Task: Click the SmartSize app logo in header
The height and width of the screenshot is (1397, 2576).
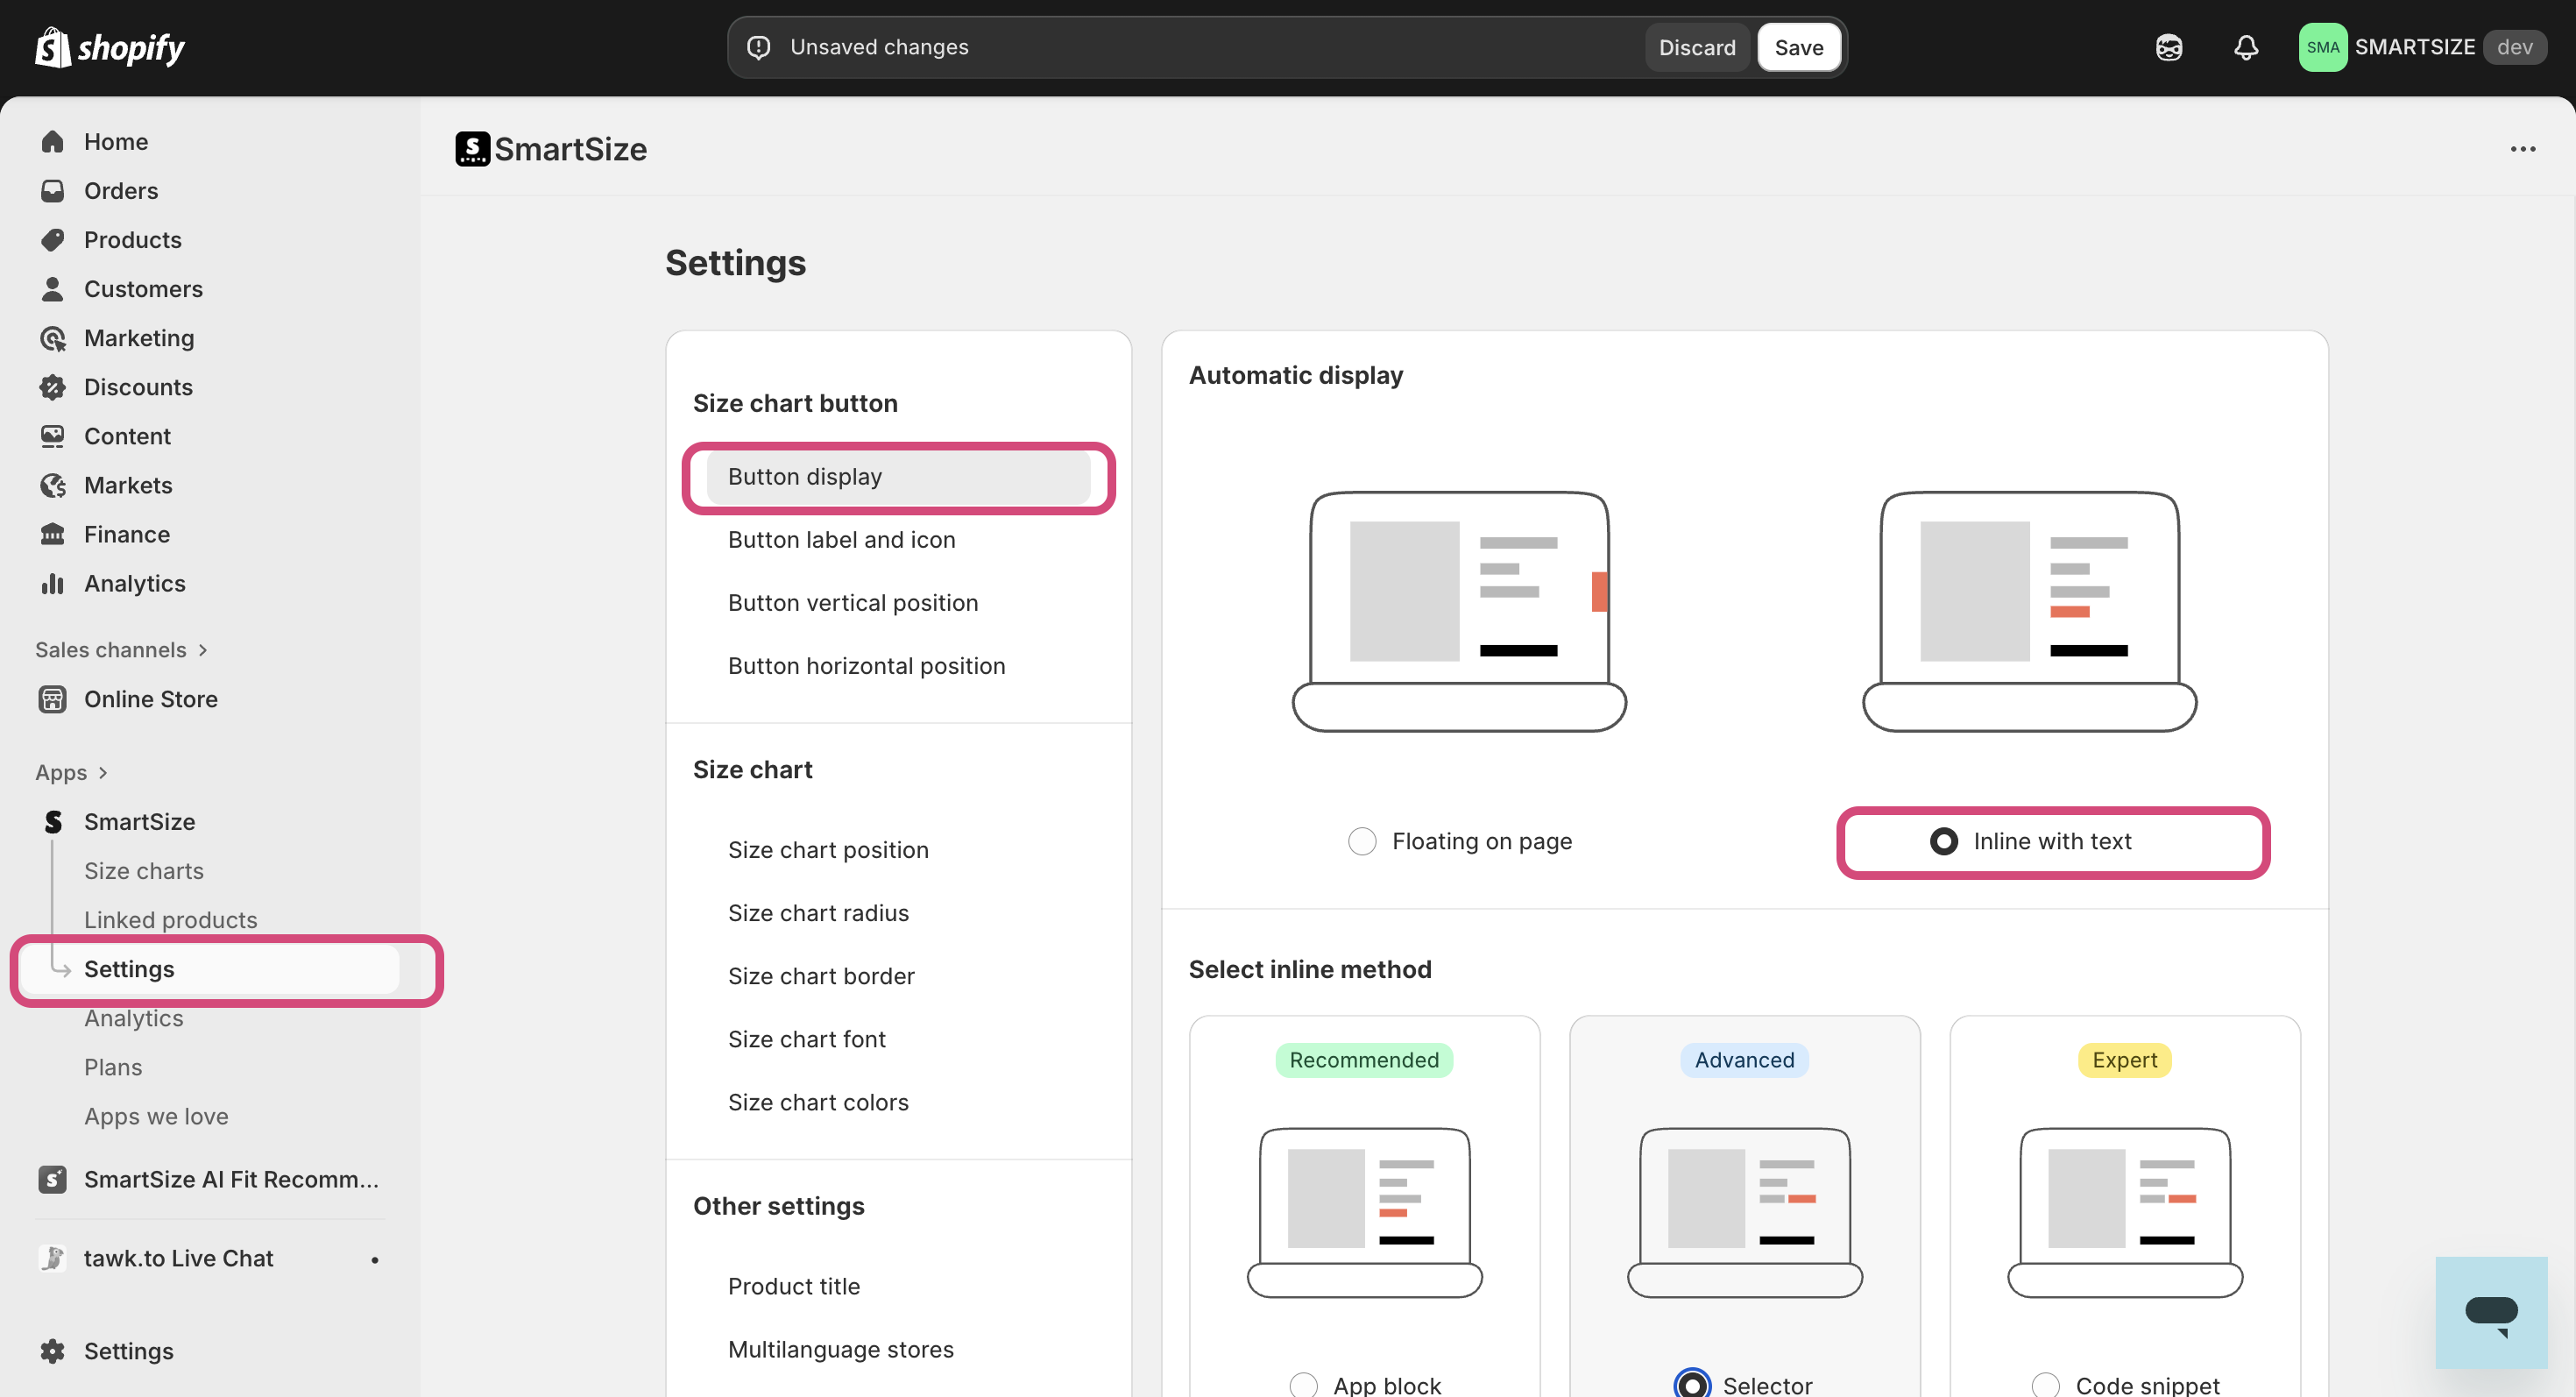Action: click(472, 149)
